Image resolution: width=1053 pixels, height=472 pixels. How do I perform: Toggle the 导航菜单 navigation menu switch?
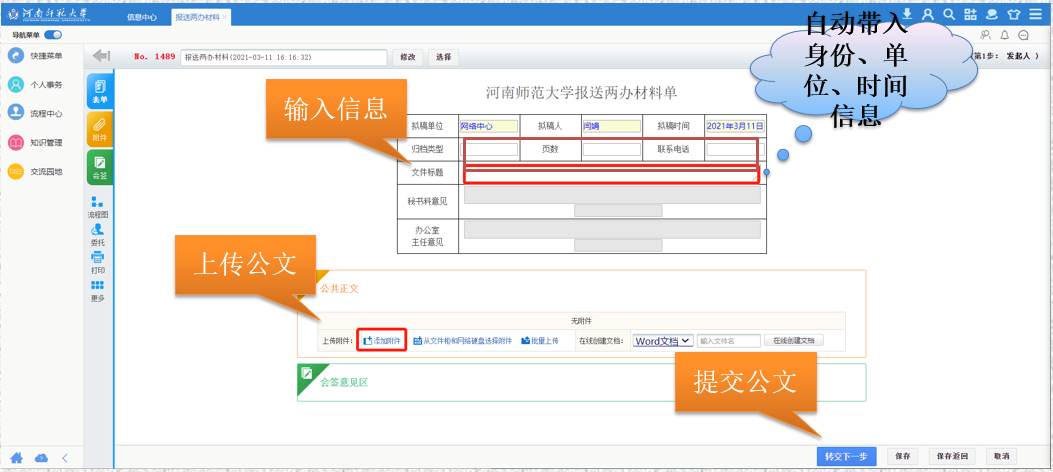tap(53, 35)
